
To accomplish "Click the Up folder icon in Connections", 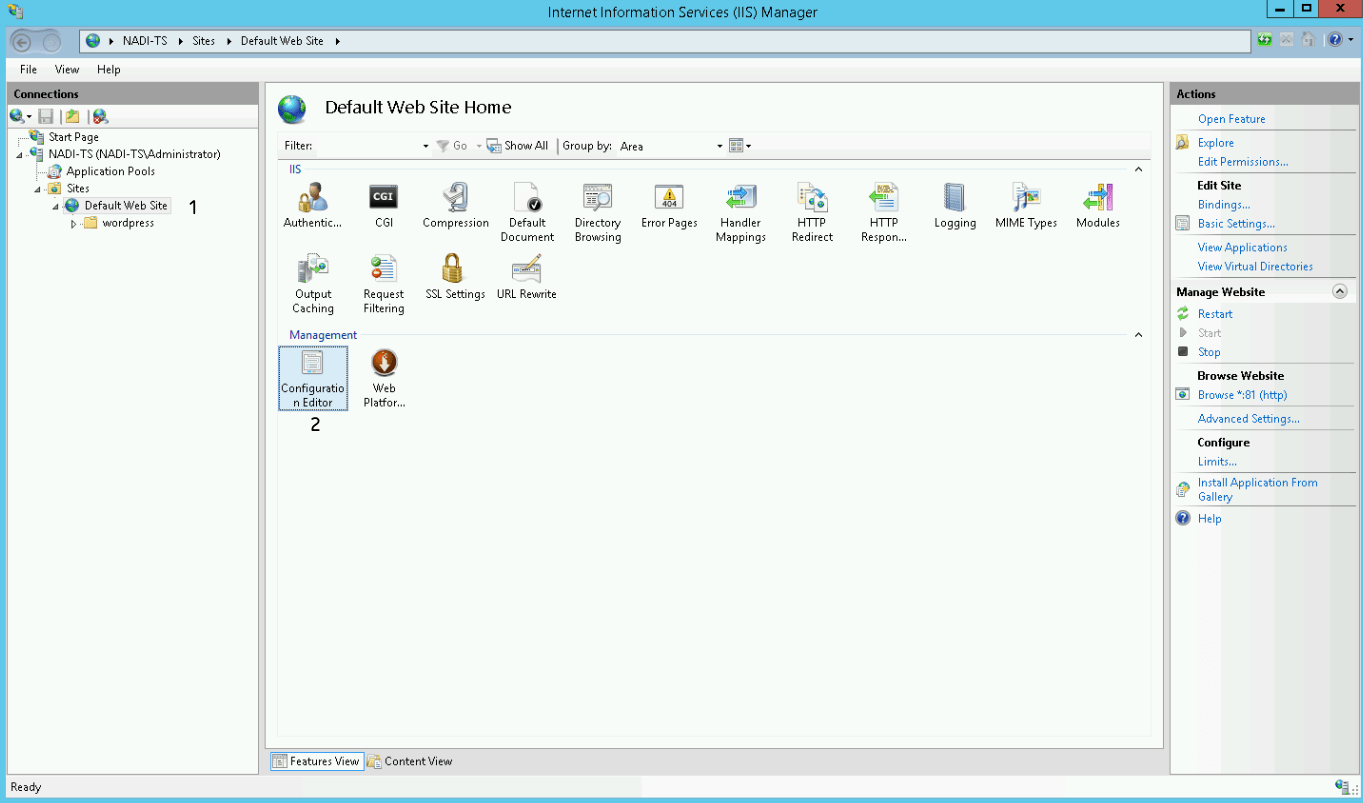I will tap(72, 117).
